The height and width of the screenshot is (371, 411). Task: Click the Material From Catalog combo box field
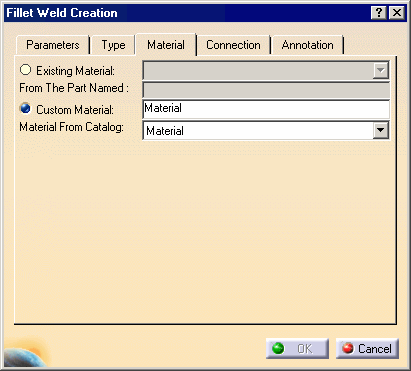266,130
